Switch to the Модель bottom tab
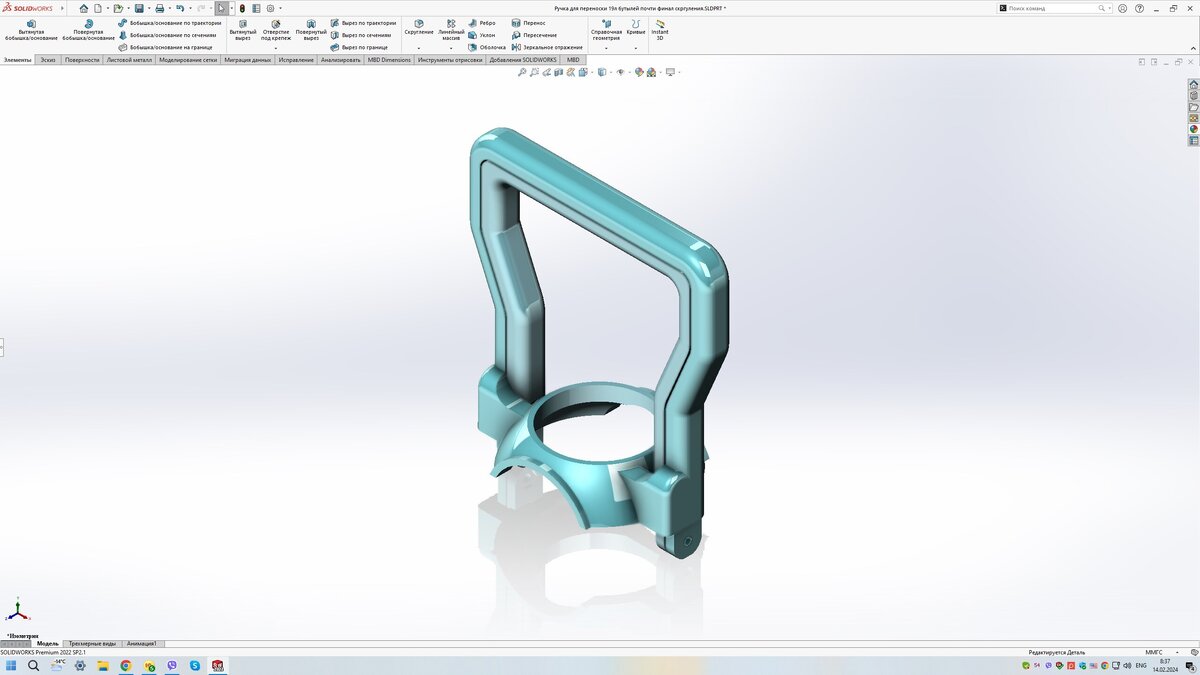Screen dimensions: 1200x675 point(48,644)
